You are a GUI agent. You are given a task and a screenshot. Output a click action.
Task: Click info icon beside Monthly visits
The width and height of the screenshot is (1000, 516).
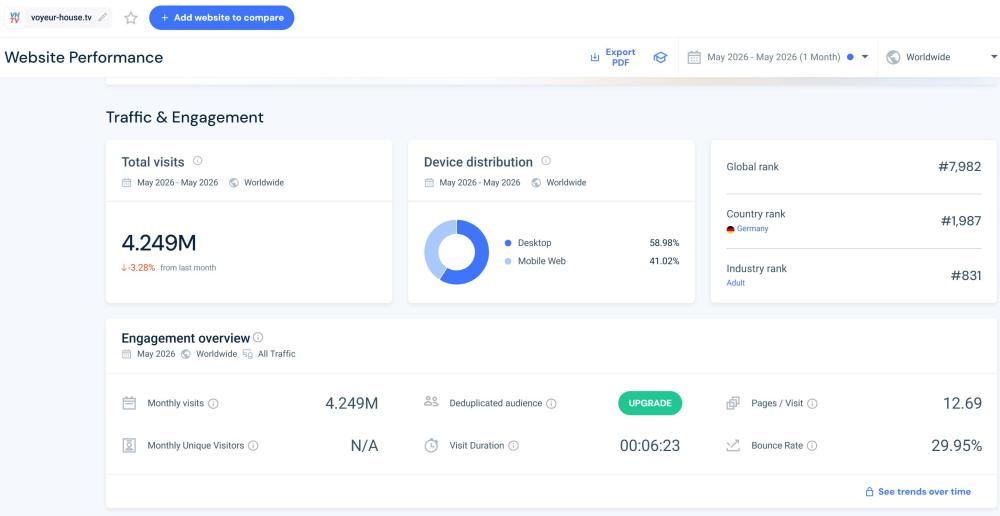(x=213, y=404)
